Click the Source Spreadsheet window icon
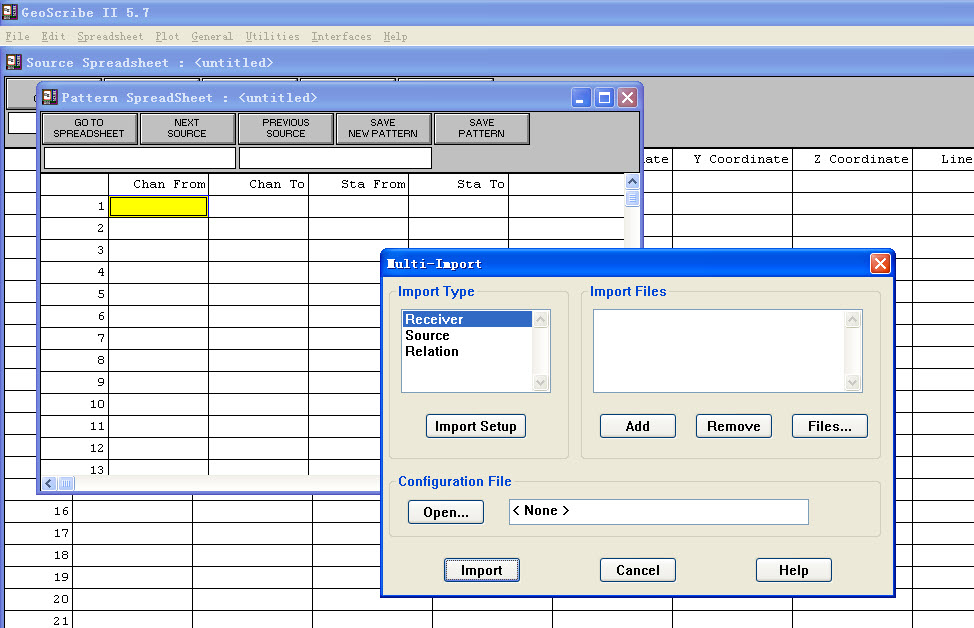The height and width of the screenshot is (628, 974). click(14, 62)
